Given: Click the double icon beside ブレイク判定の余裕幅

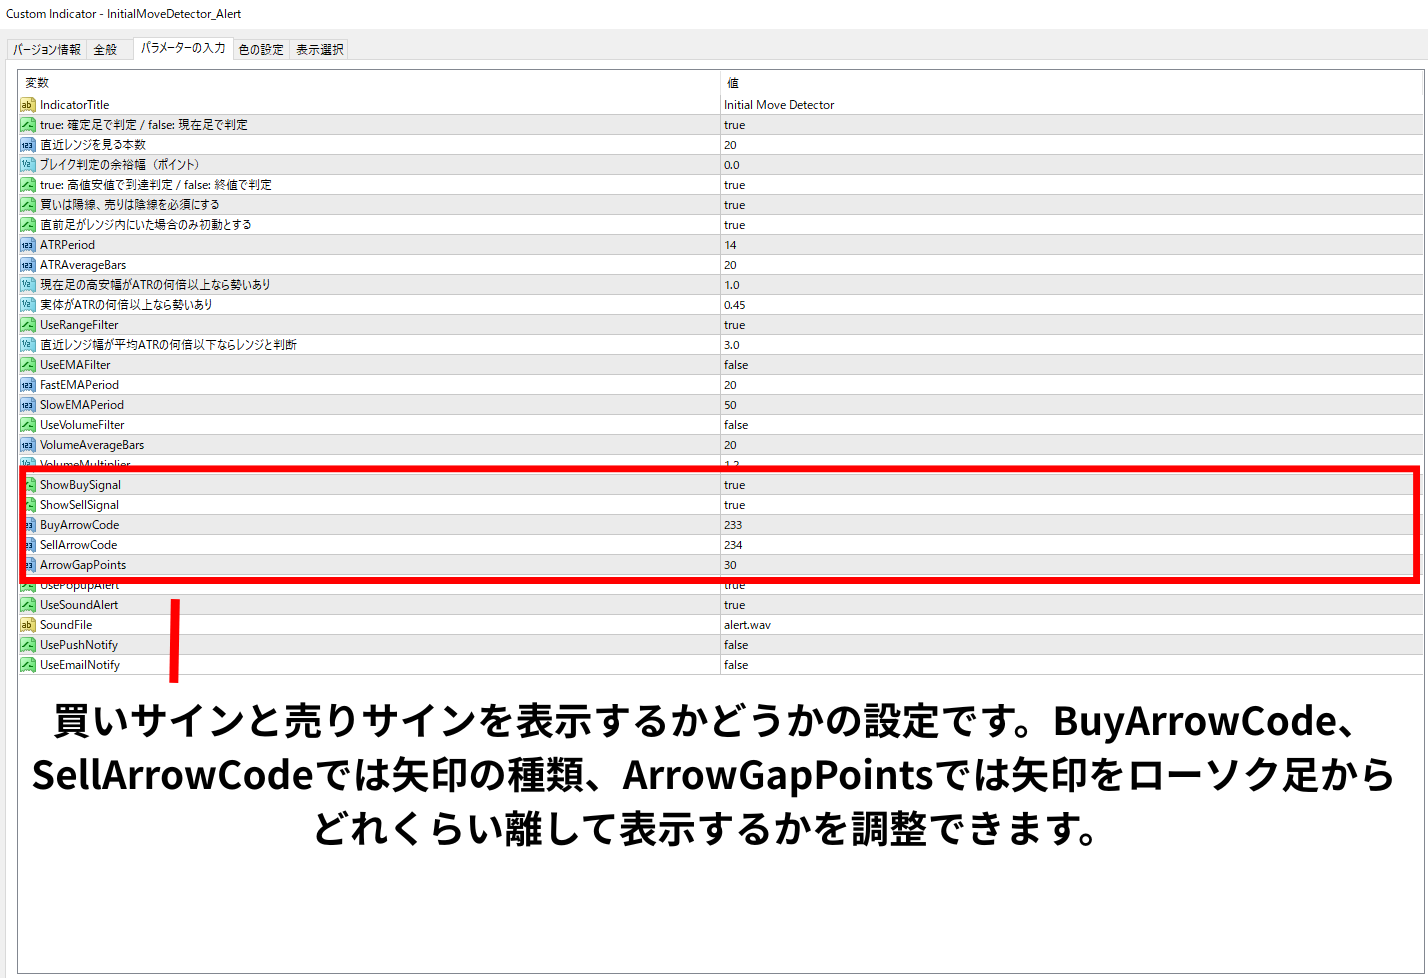Looking at the screenshot, I should click(28, 165).
